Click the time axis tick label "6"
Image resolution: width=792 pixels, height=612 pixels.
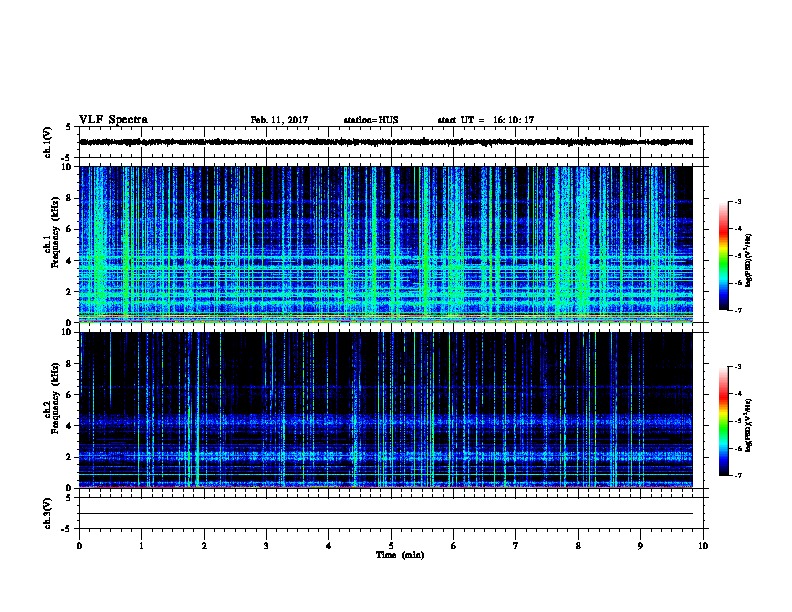[x=454, y=546]
